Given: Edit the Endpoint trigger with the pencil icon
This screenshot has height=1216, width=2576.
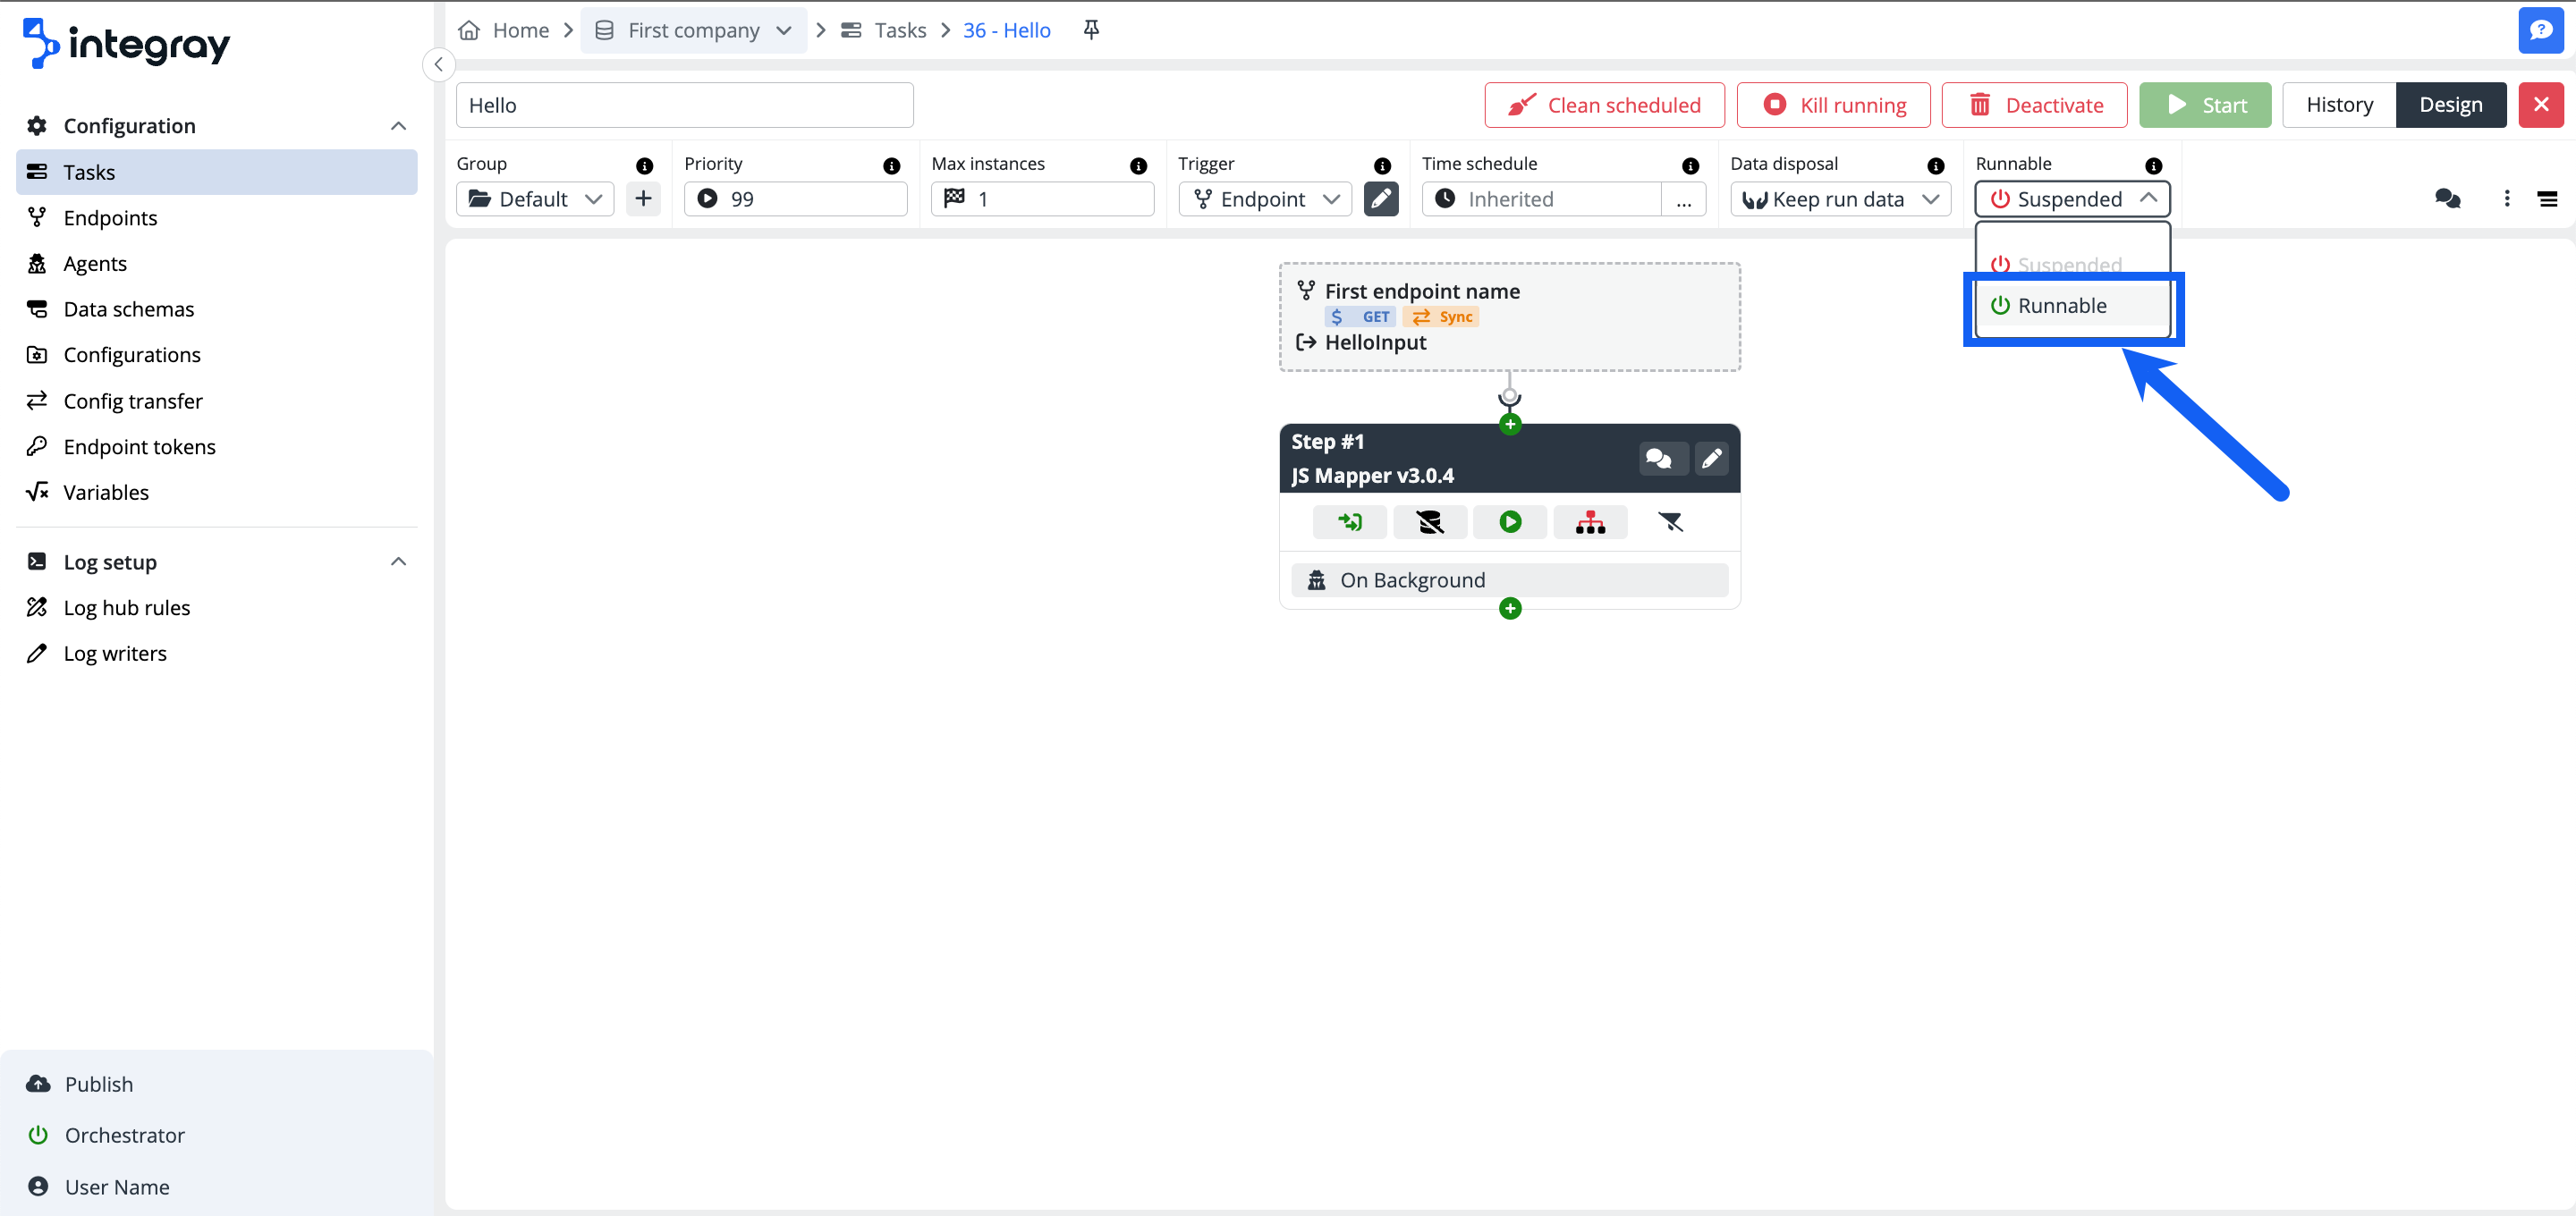Looking at the screenshot, I should tap(1381, 199).
